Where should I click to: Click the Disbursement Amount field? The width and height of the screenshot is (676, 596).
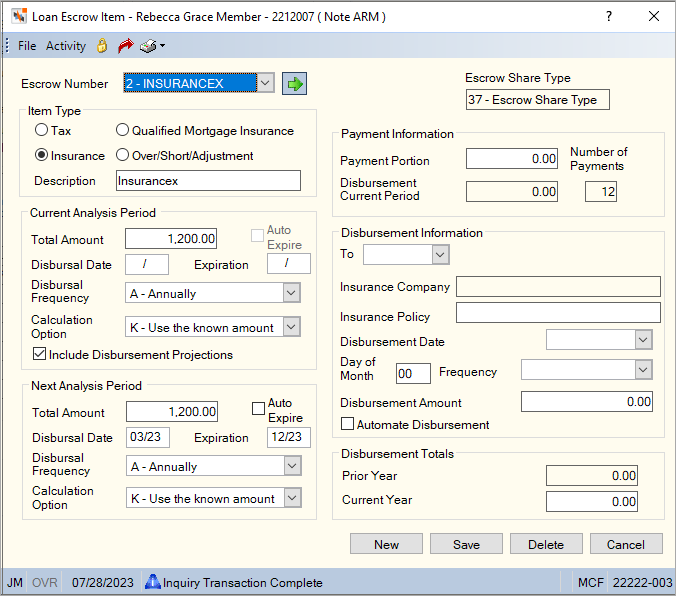click(587, 402)
